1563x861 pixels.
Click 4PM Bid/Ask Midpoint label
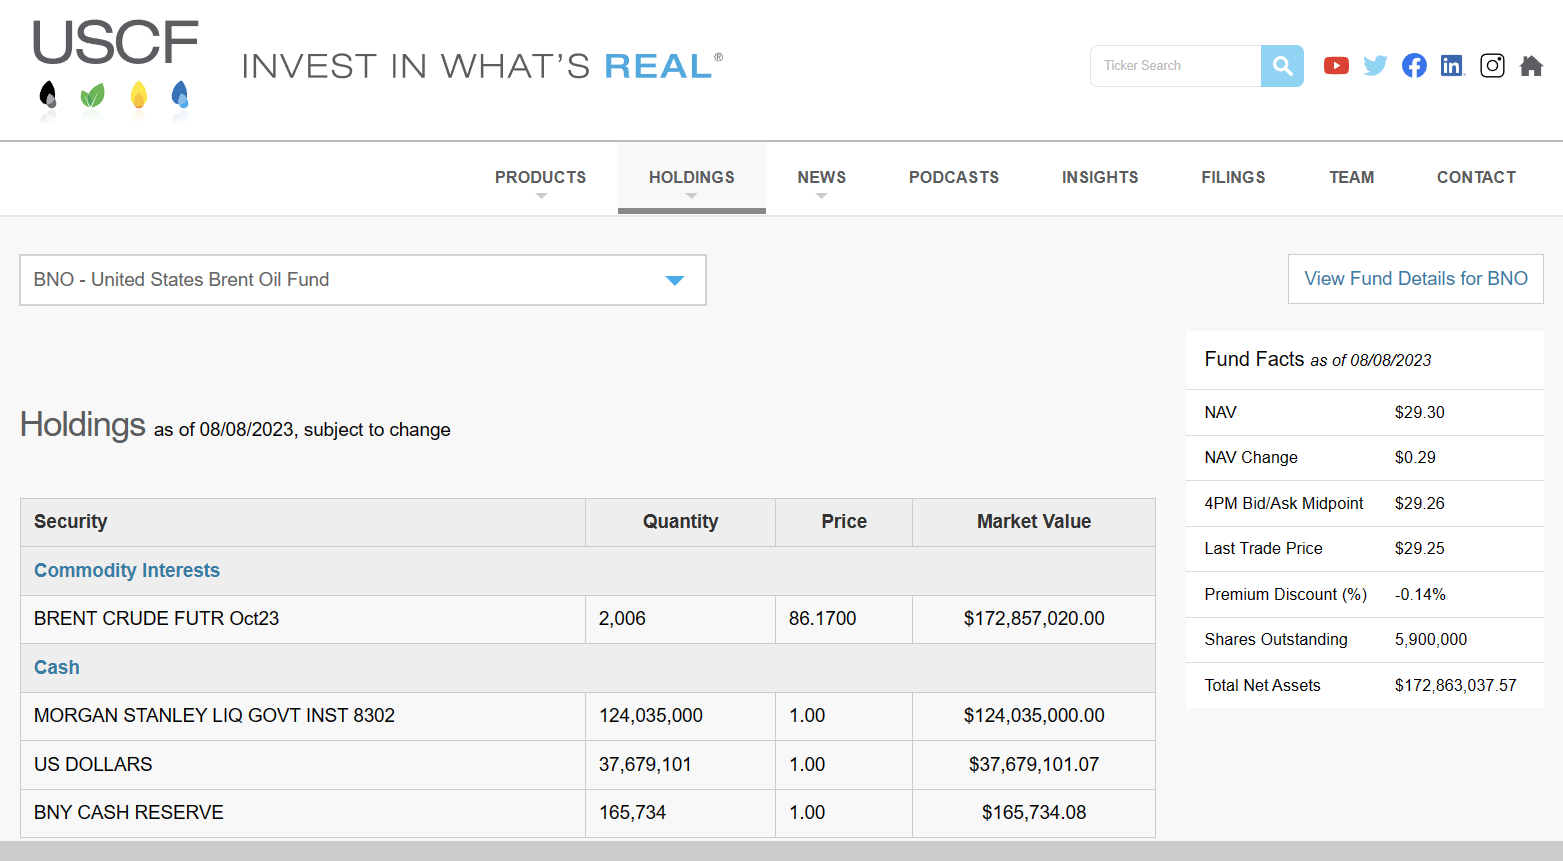click(x=1284, y=503)
